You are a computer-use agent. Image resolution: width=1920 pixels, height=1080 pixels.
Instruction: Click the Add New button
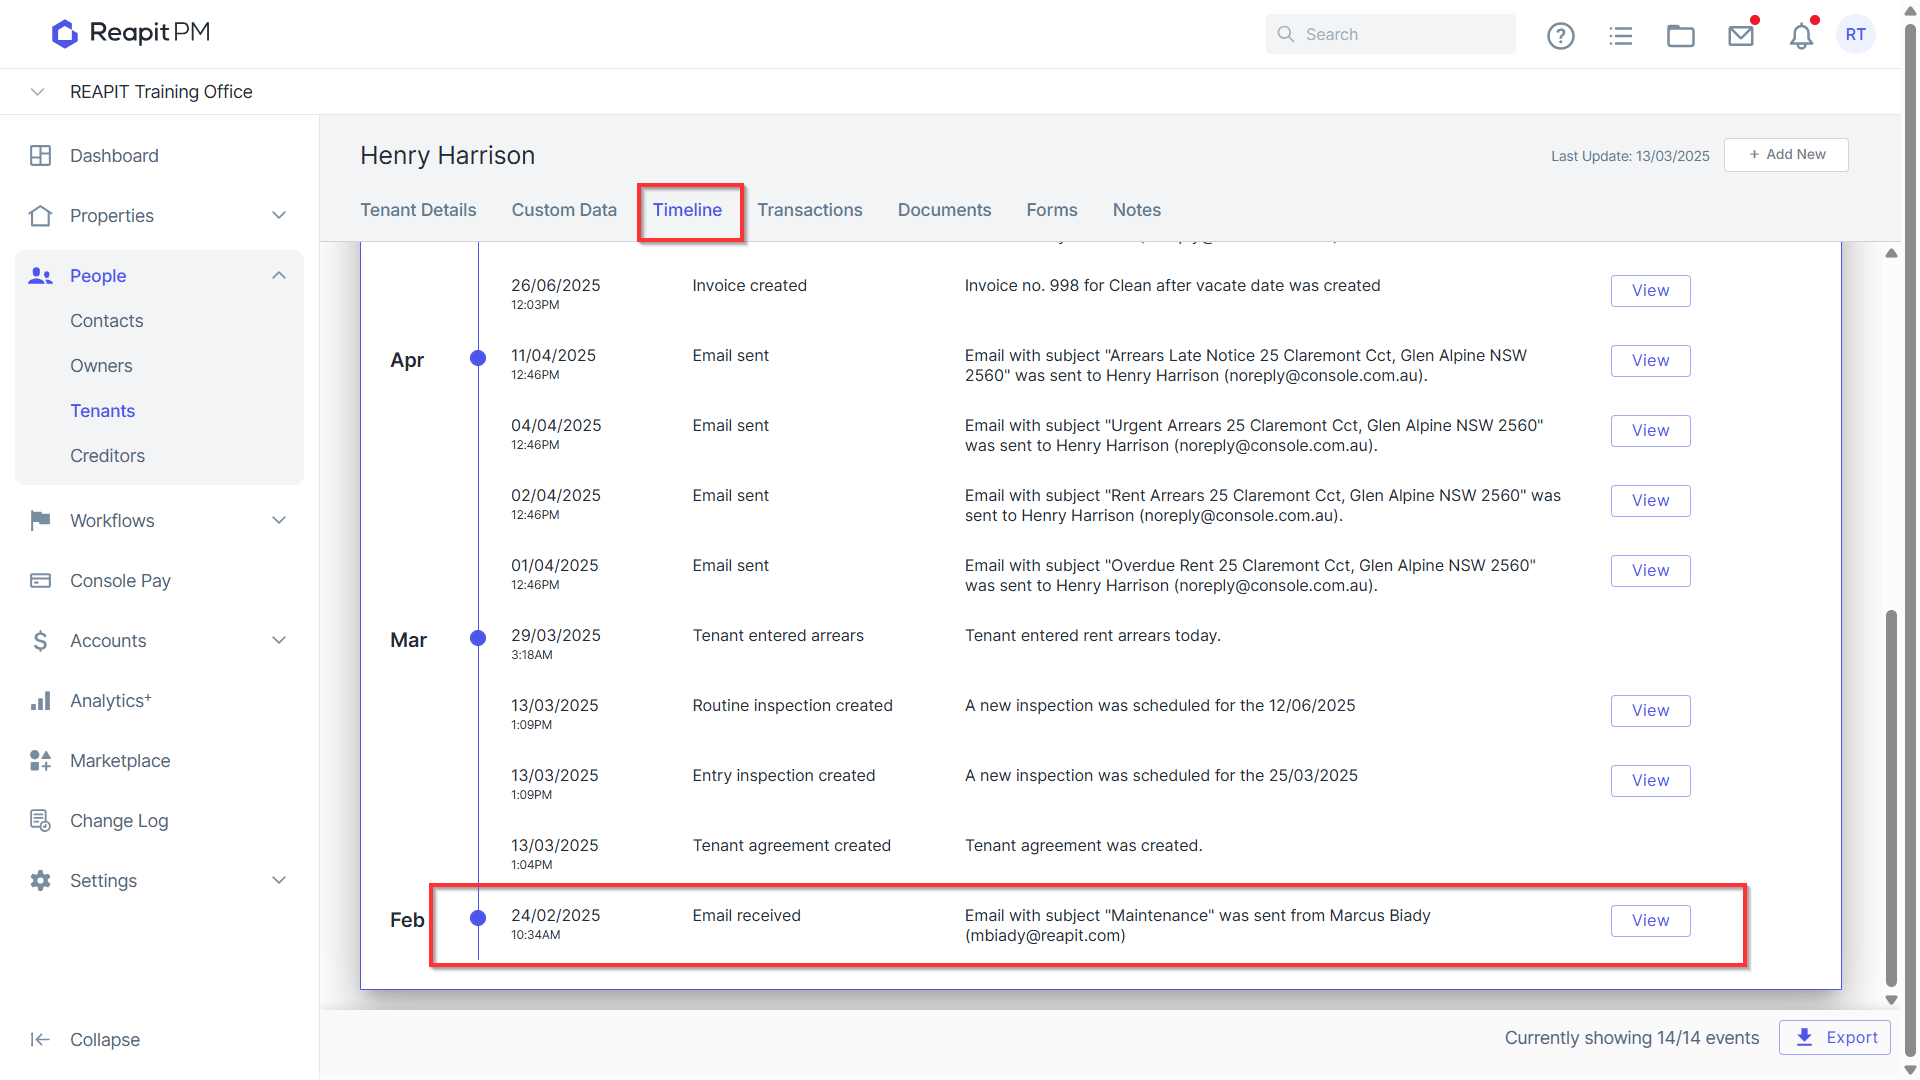(1786, 155)
